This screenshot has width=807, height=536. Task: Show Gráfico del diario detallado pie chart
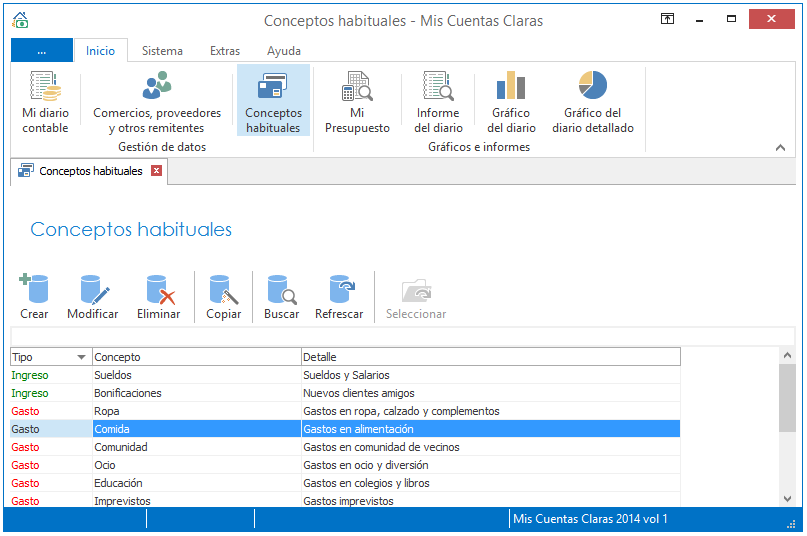click(x=592, y=101)
